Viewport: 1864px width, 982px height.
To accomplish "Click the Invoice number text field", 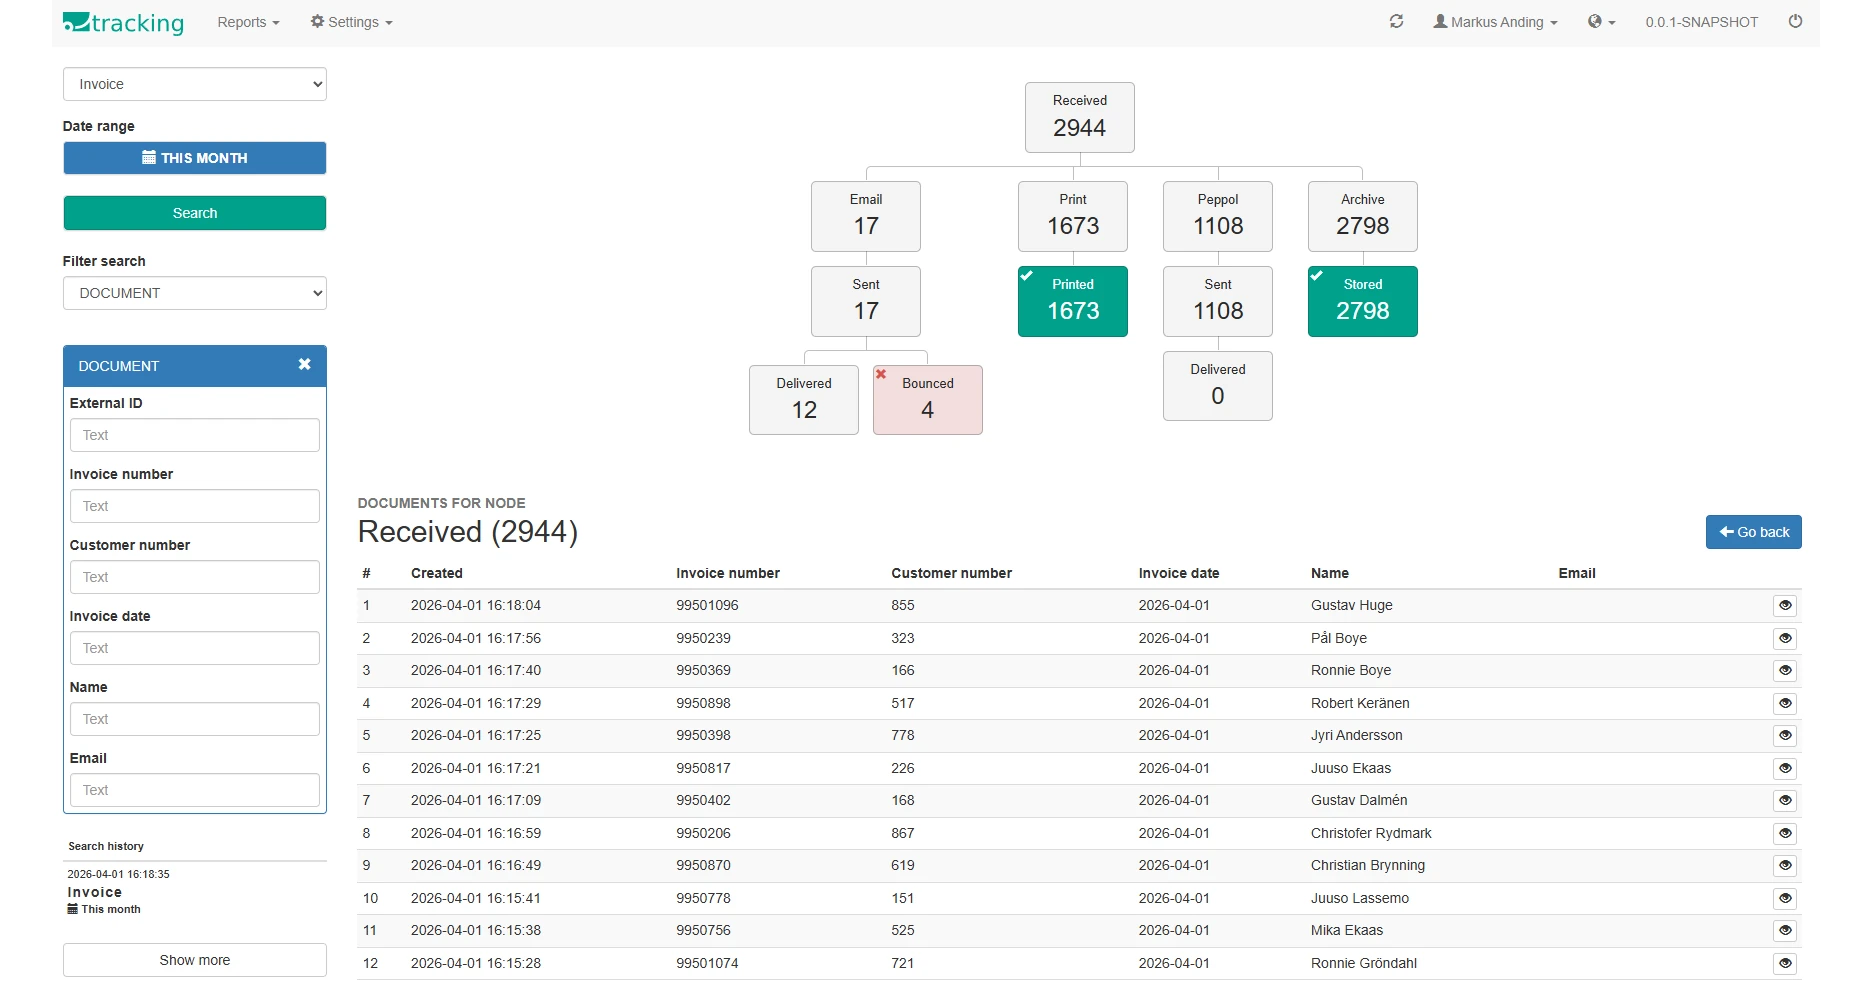I will tap(195, 506).
